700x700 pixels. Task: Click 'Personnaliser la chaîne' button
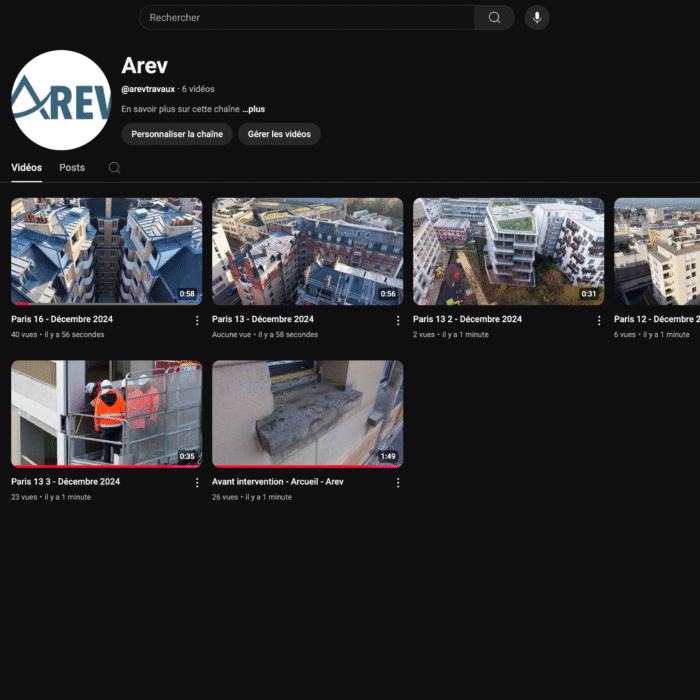pyautogui.click(x=177, y=134)
